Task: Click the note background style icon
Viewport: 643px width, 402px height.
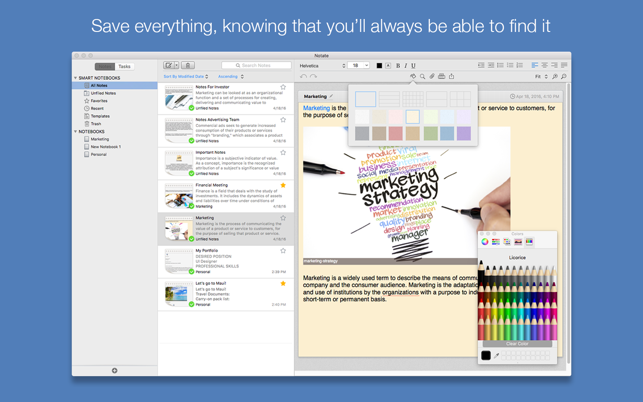Action: point(413,76)
